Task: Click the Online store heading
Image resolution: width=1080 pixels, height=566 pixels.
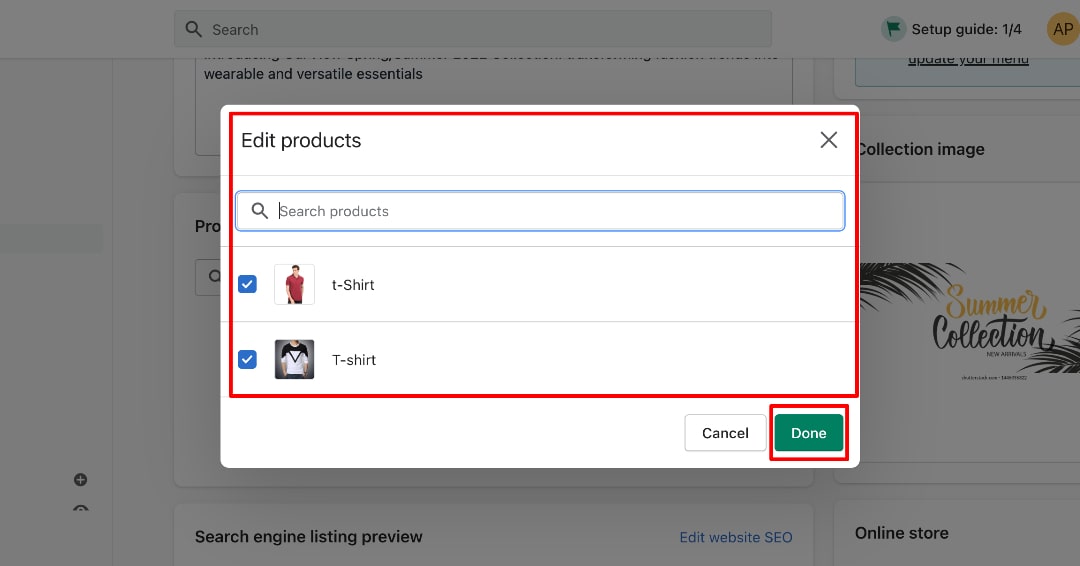Action: click(902, 533)
